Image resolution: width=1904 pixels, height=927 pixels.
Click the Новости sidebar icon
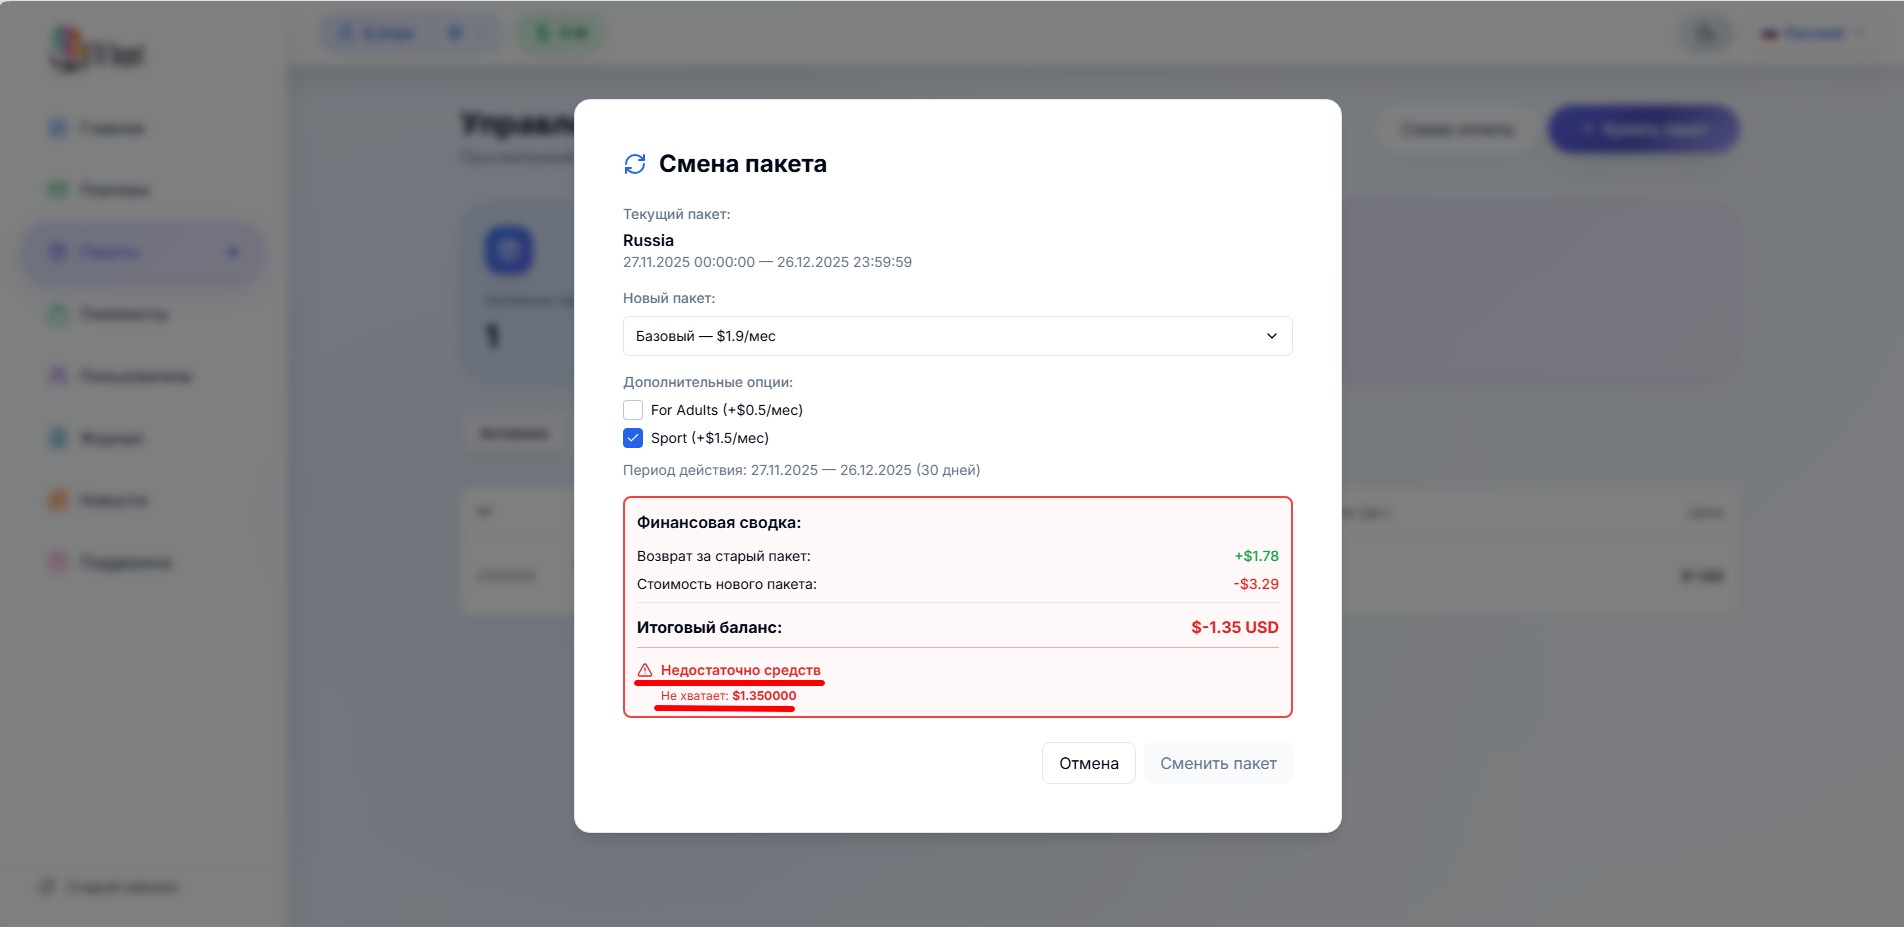pyautogui.click(x=58, y=500)
